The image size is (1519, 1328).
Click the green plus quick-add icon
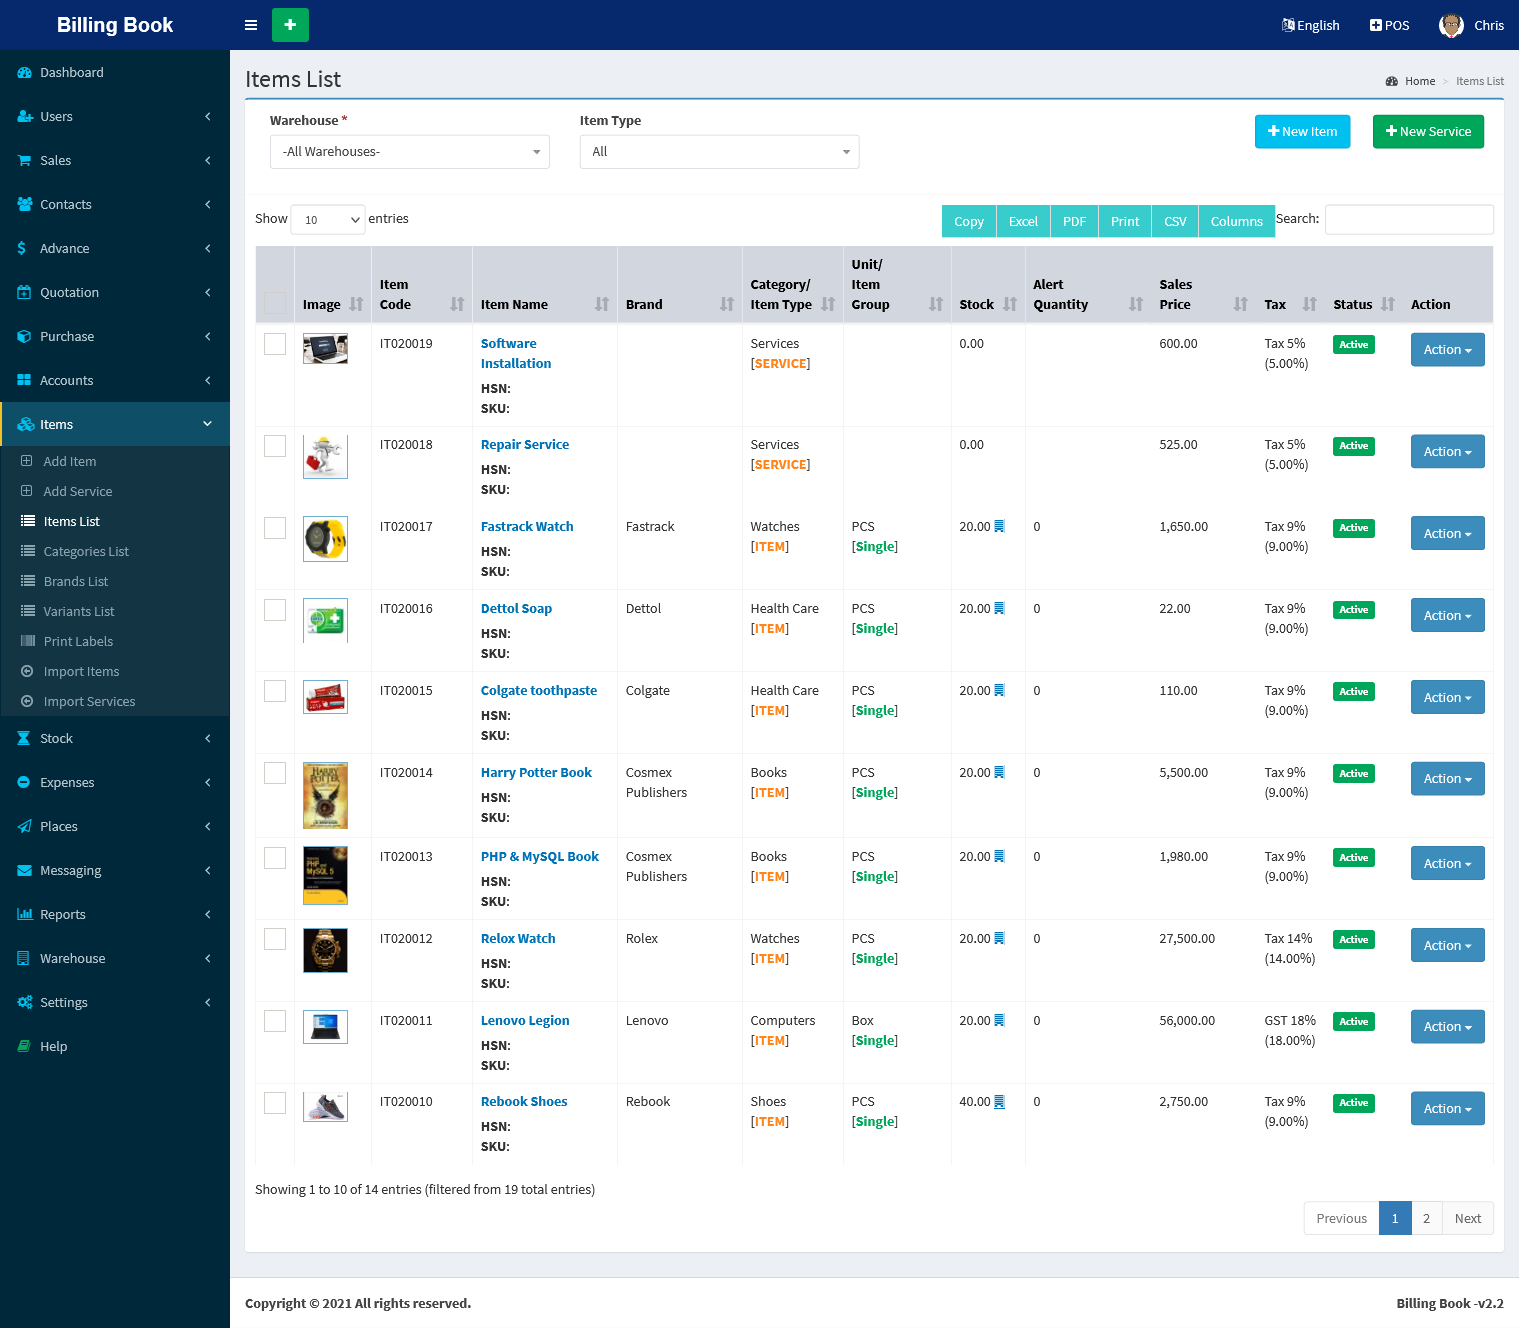[x=290, y=25]
